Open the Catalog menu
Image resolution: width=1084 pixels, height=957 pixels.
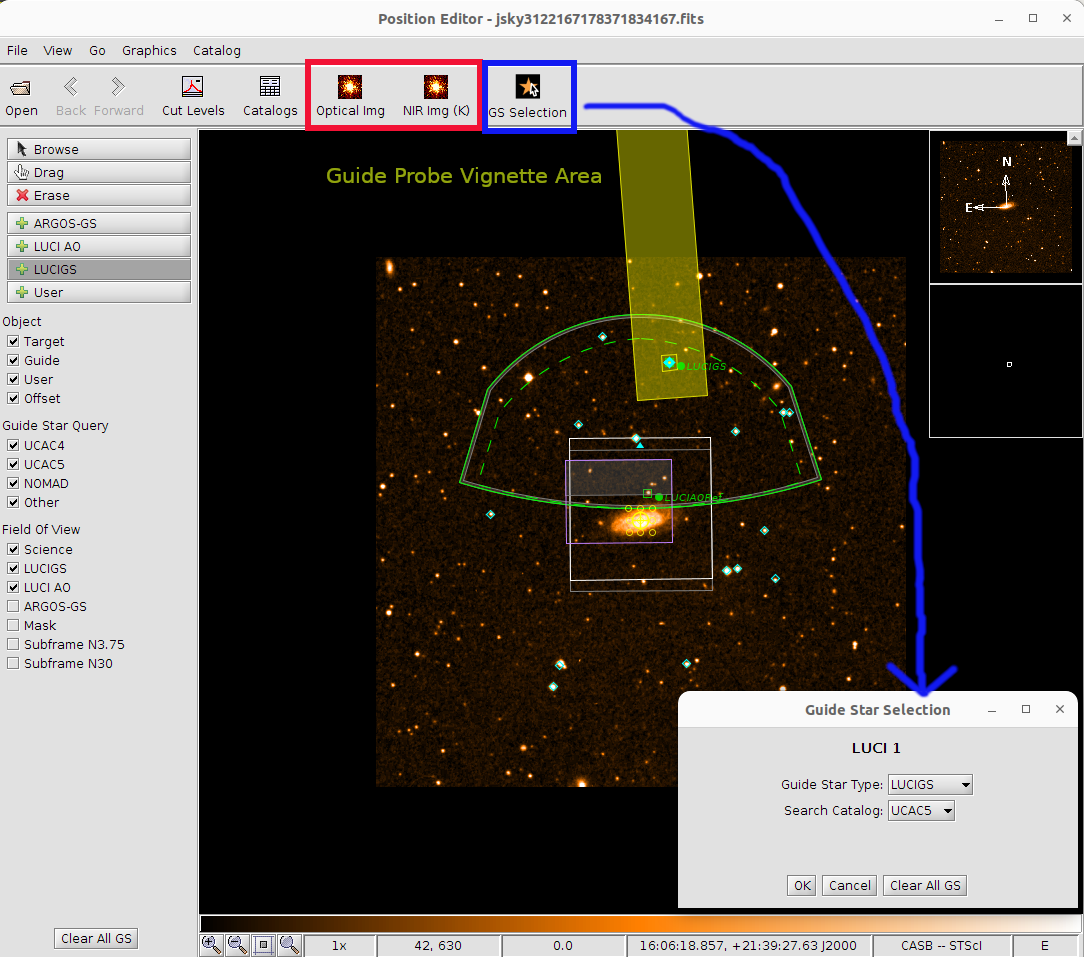click(x=216, y=50)
